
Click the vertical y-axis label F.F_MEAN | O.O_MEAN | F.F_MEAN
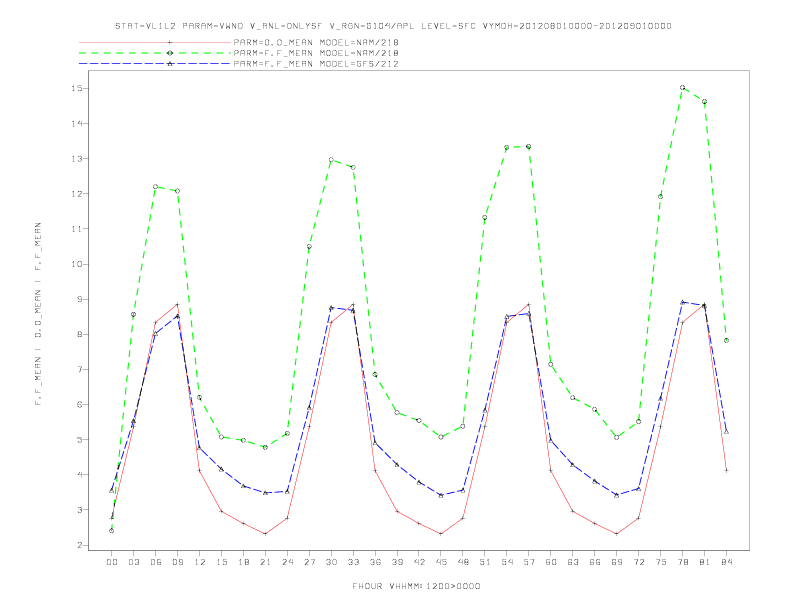(x=38, y=314)
